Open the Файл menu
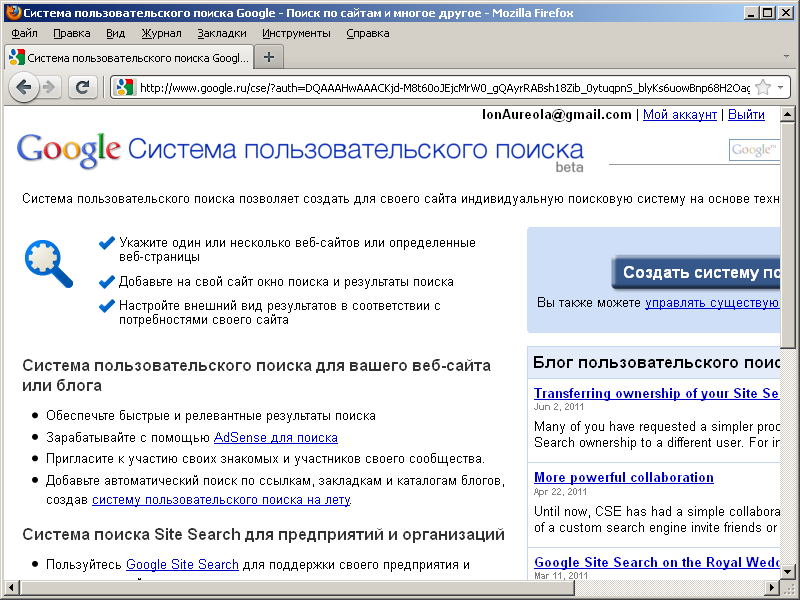Image resolution: width=800 pixels, height=600 pixels. click(24, 33)
